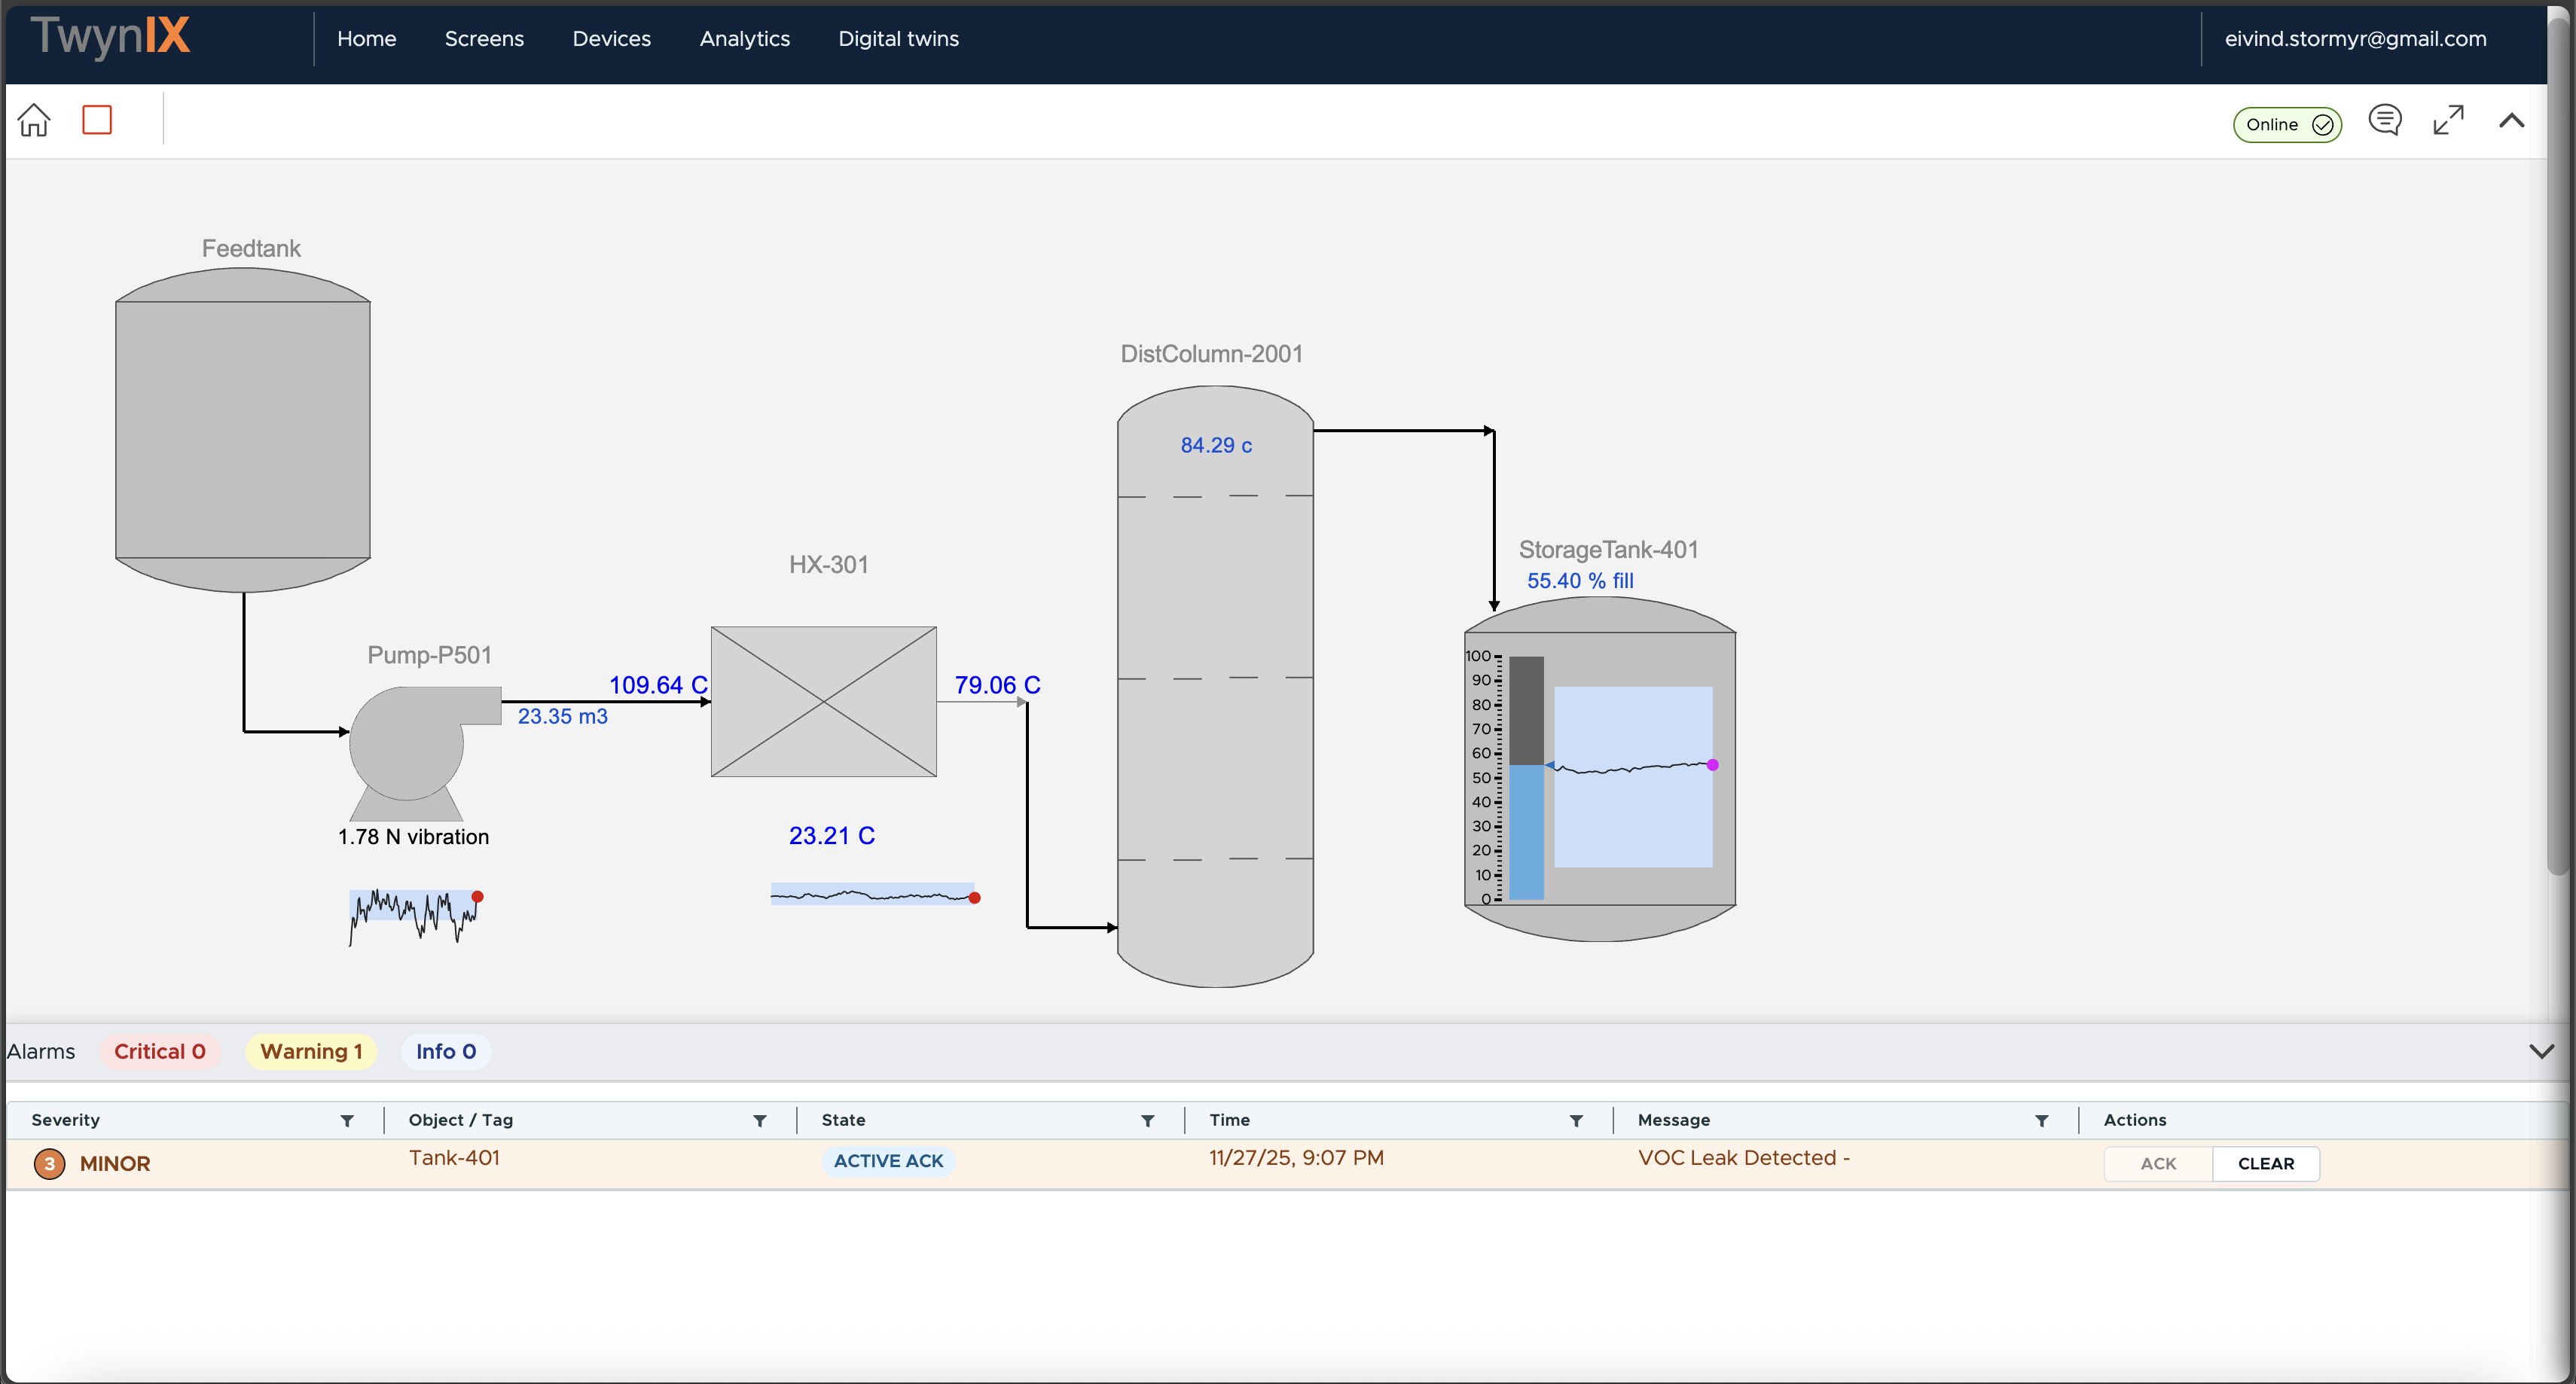Image resolution: width=2576 pixels, height=1384 pixels.
Task: Click the StorageTank-401 level gauge bar
Action: coord(1526,778)
